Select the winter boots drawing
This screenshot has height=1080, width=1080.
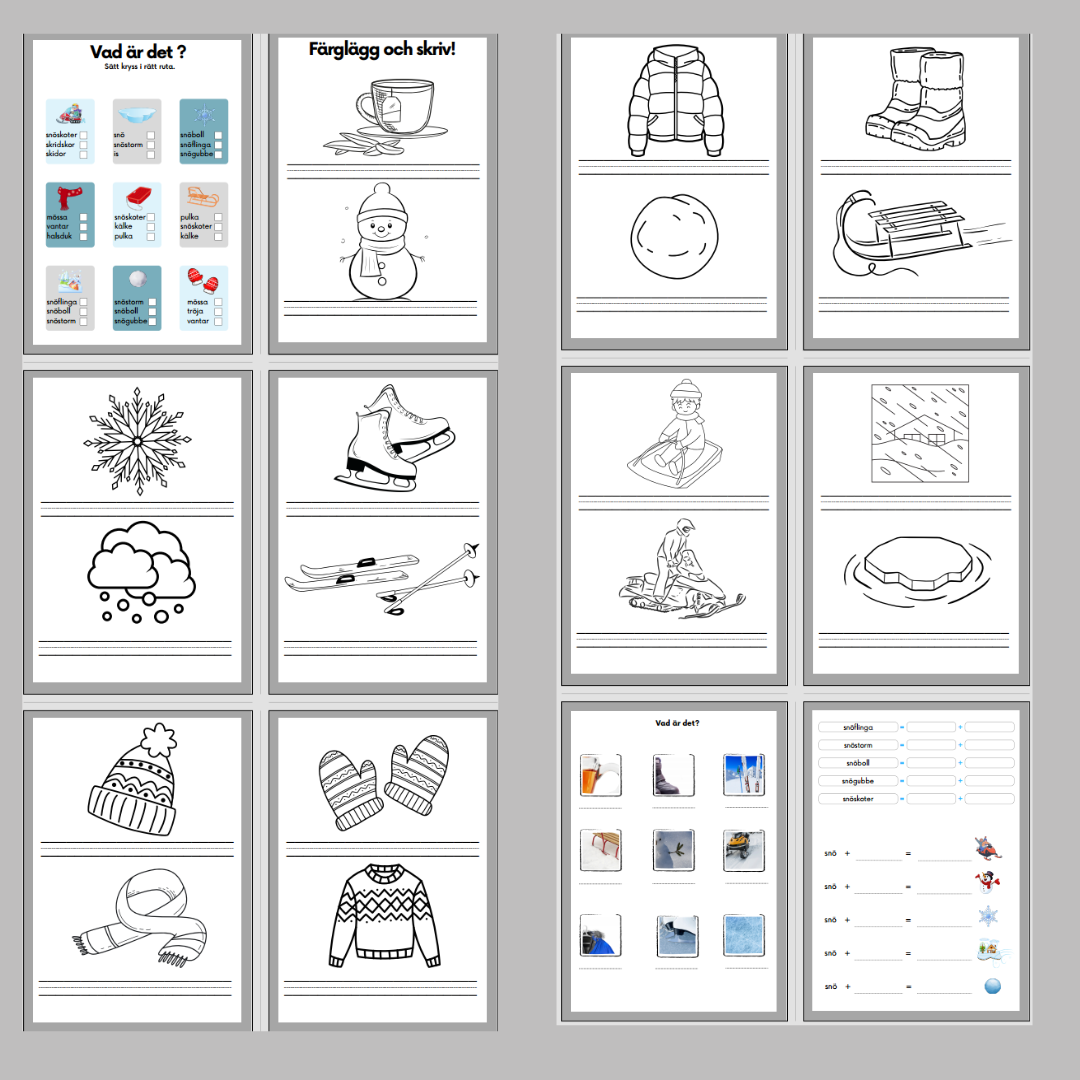(x=914, y=98)
